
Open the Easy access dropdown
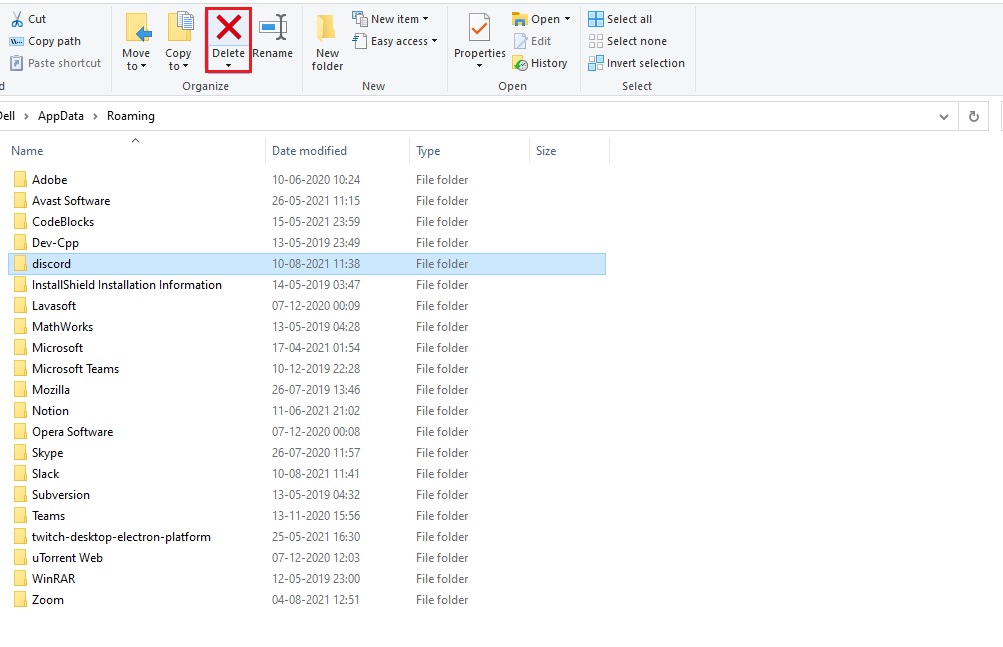click(395, 41)
